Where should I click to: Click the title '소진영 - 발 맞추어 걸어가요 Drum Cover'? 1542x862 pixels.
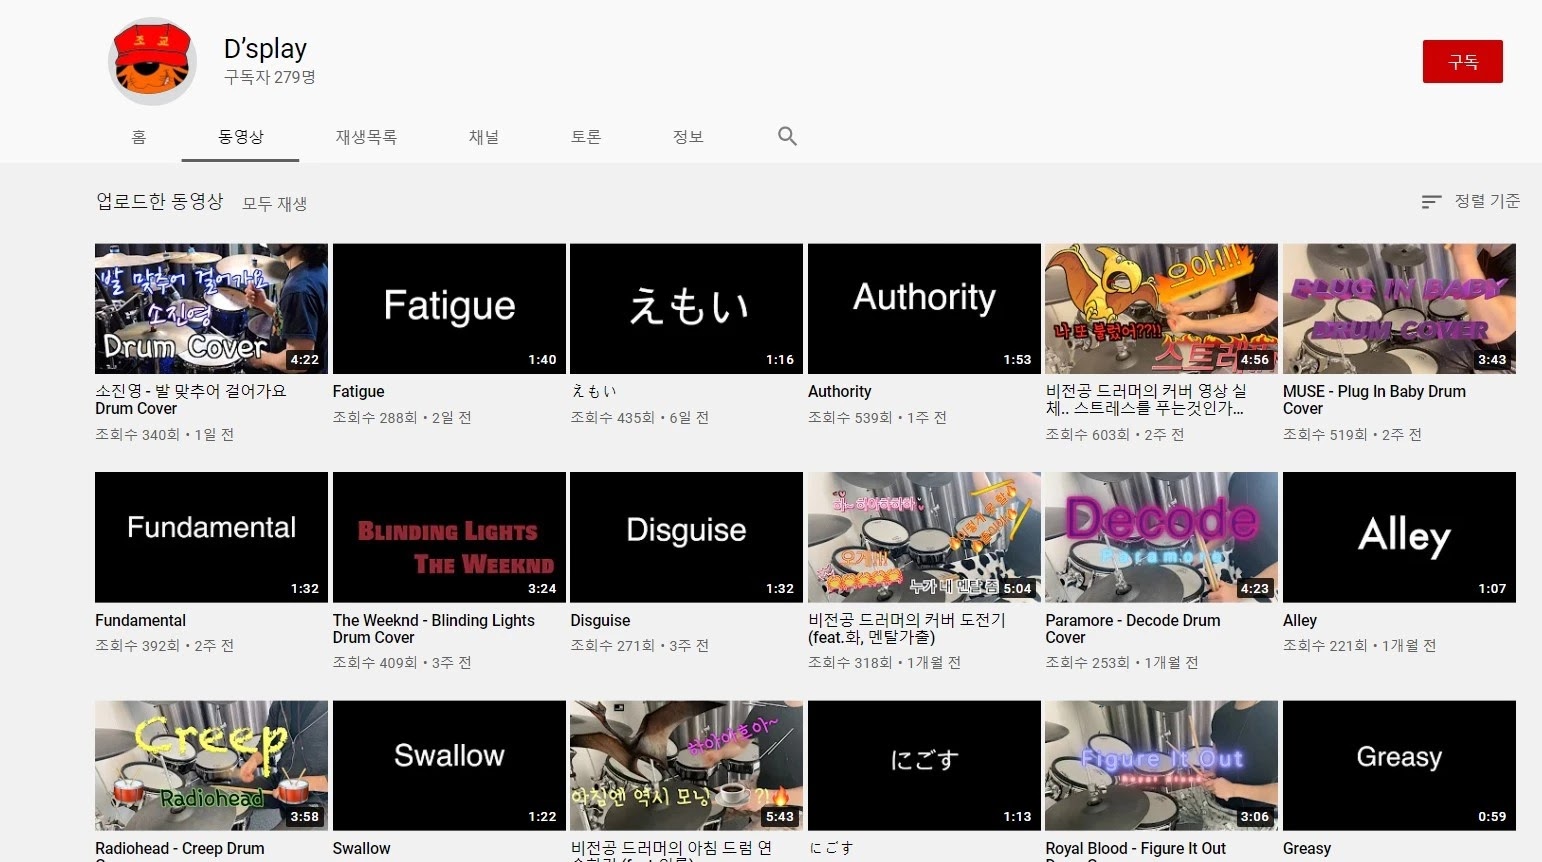point(191,400)
